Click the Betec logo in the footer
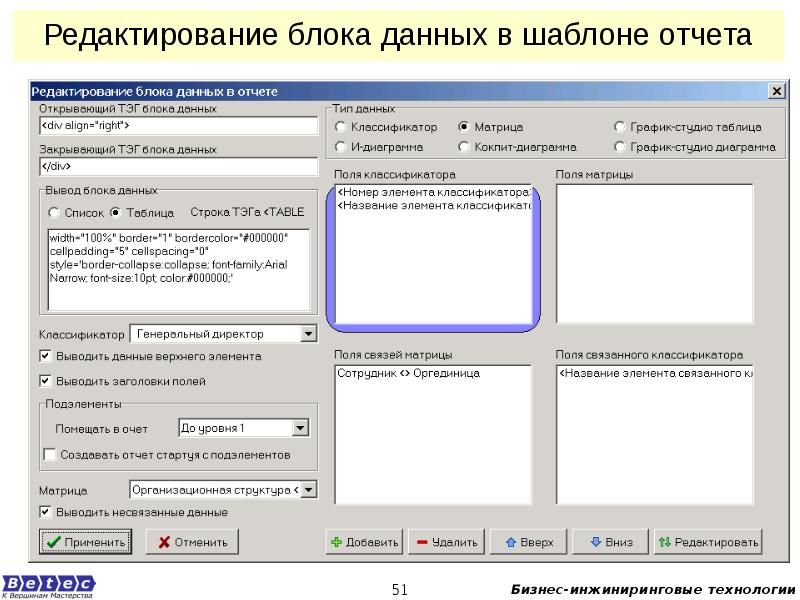This screenshot has width=800, height=600. 48,584
